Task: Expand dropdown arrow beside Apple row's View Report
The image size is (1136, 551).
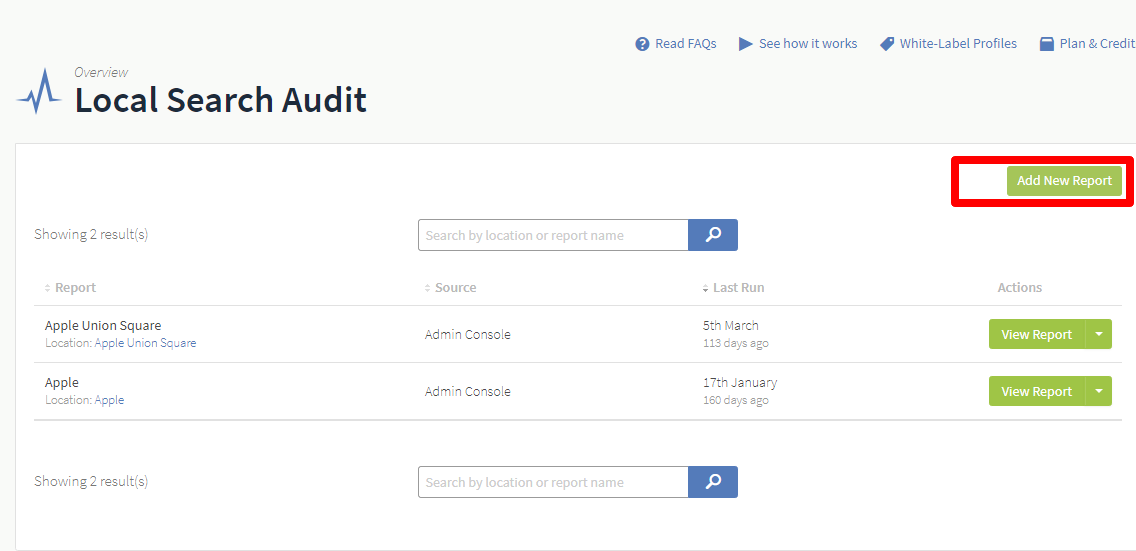Action: pyautogui.click(x=1098, y=391)
